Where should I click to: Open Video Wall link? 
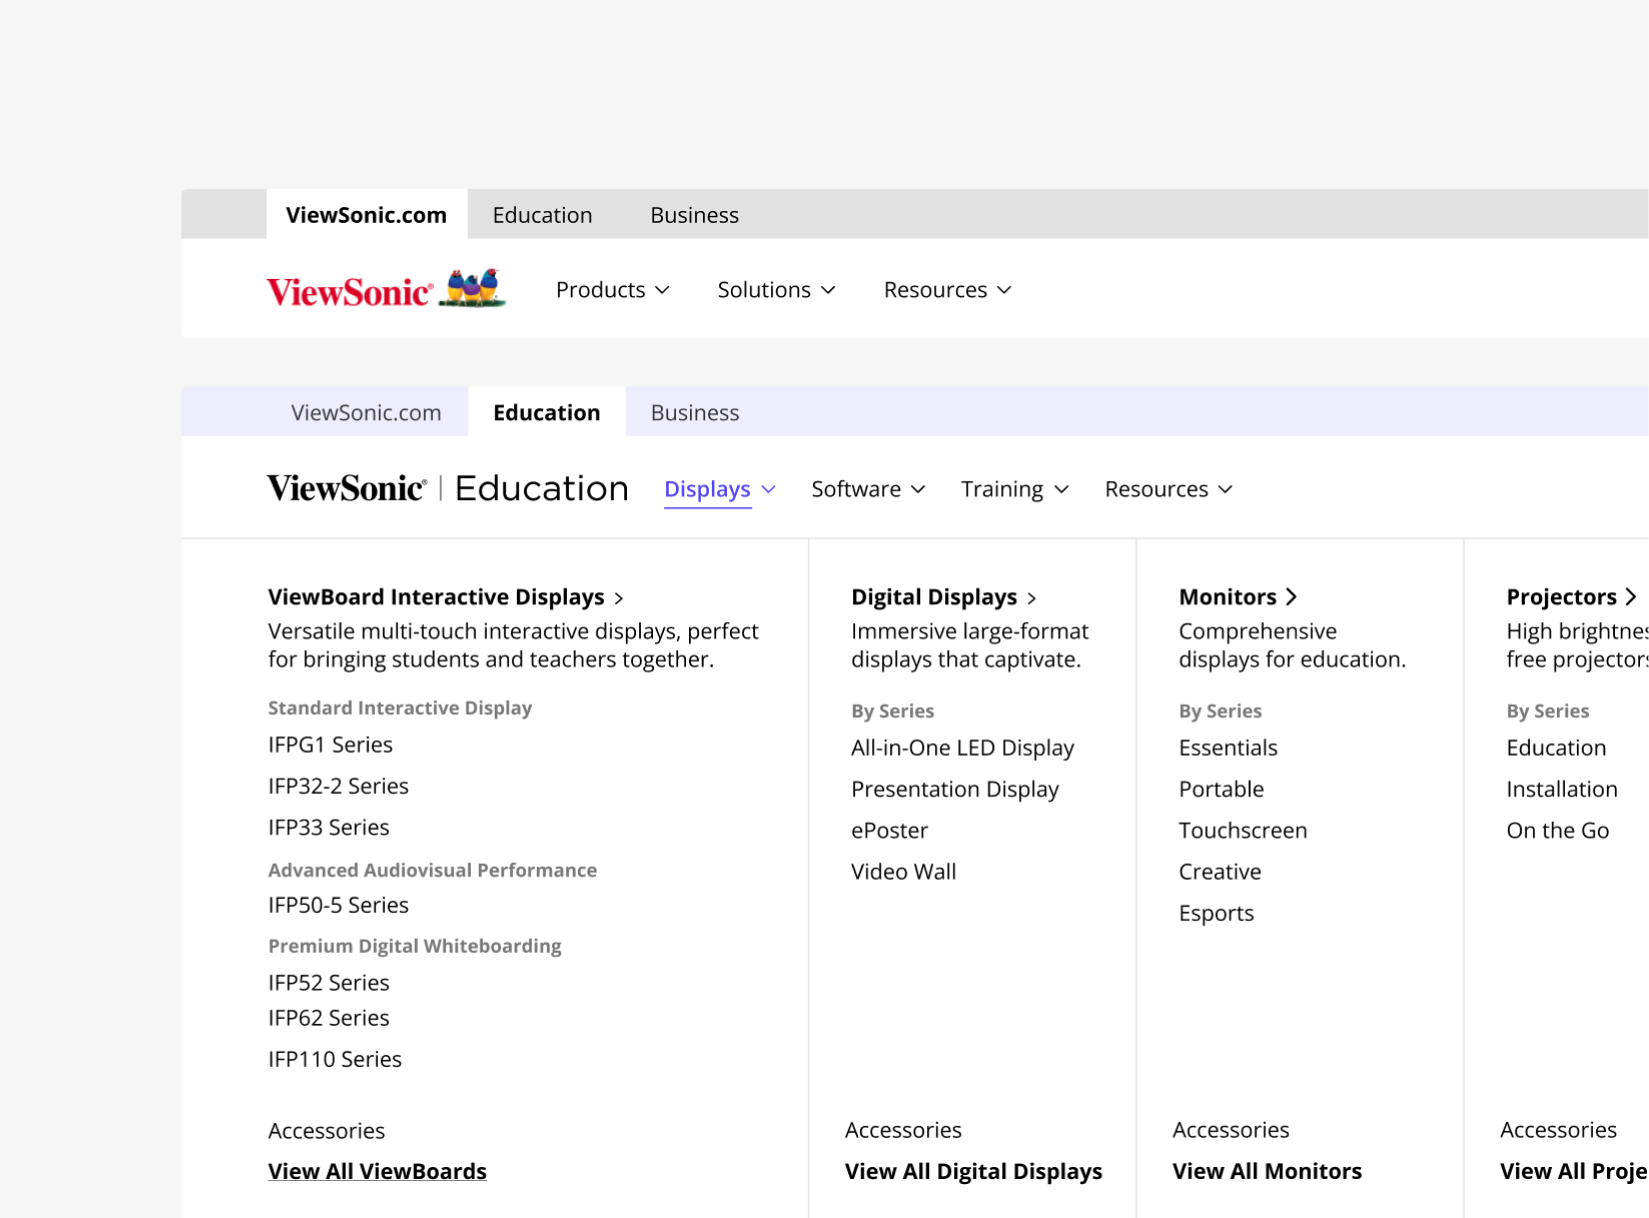pyautogui.click(x=903, y=871)
